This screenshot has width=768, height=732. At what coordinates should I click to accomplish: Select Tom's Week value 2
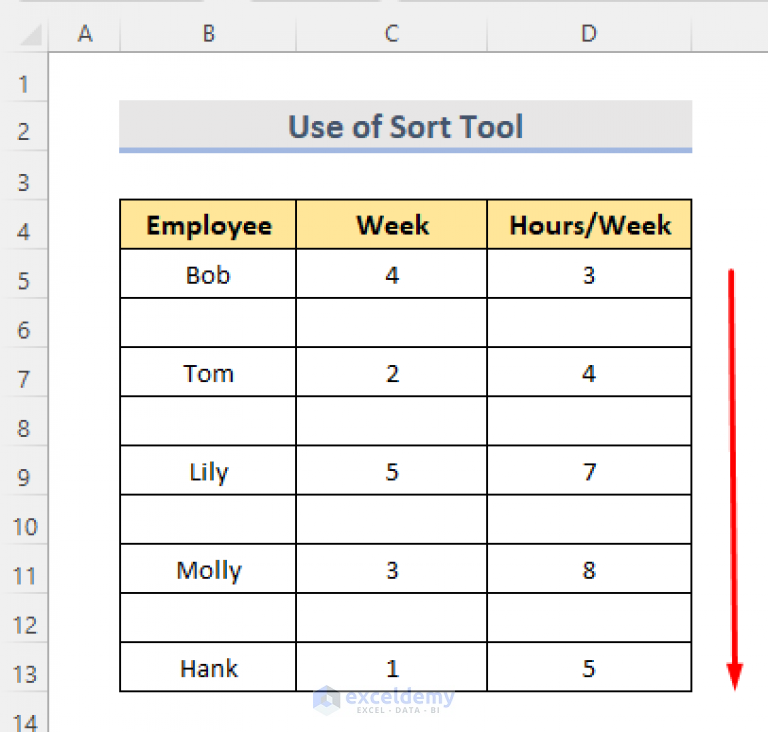392,372
